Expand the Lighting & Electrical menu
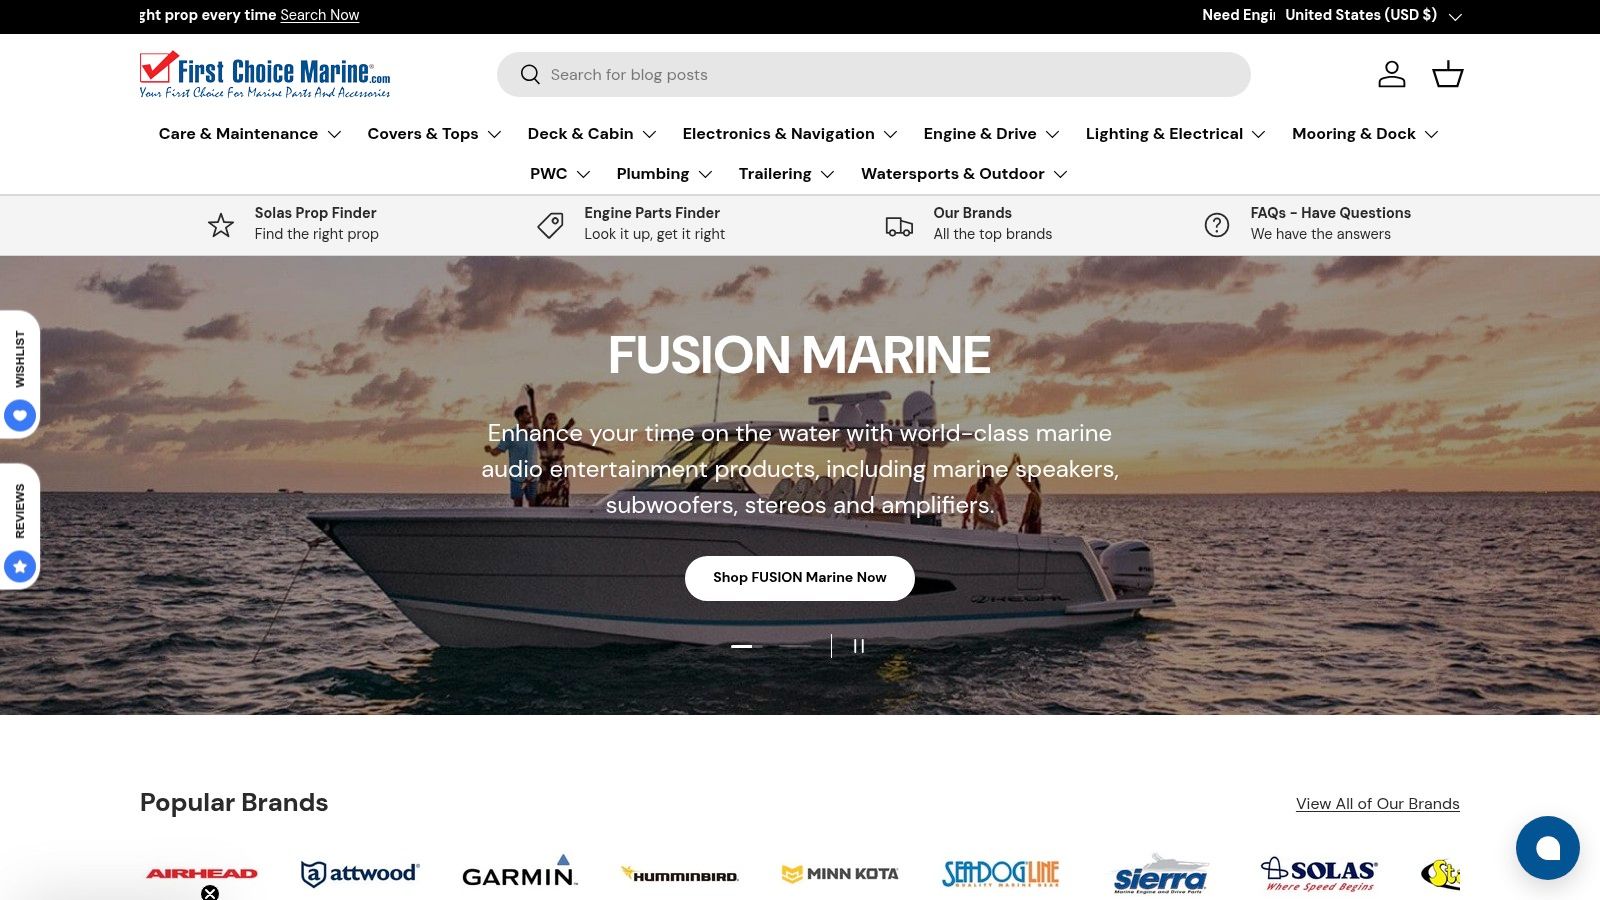Screen dimensions: 1600x900 click(x=1175, y=134)
